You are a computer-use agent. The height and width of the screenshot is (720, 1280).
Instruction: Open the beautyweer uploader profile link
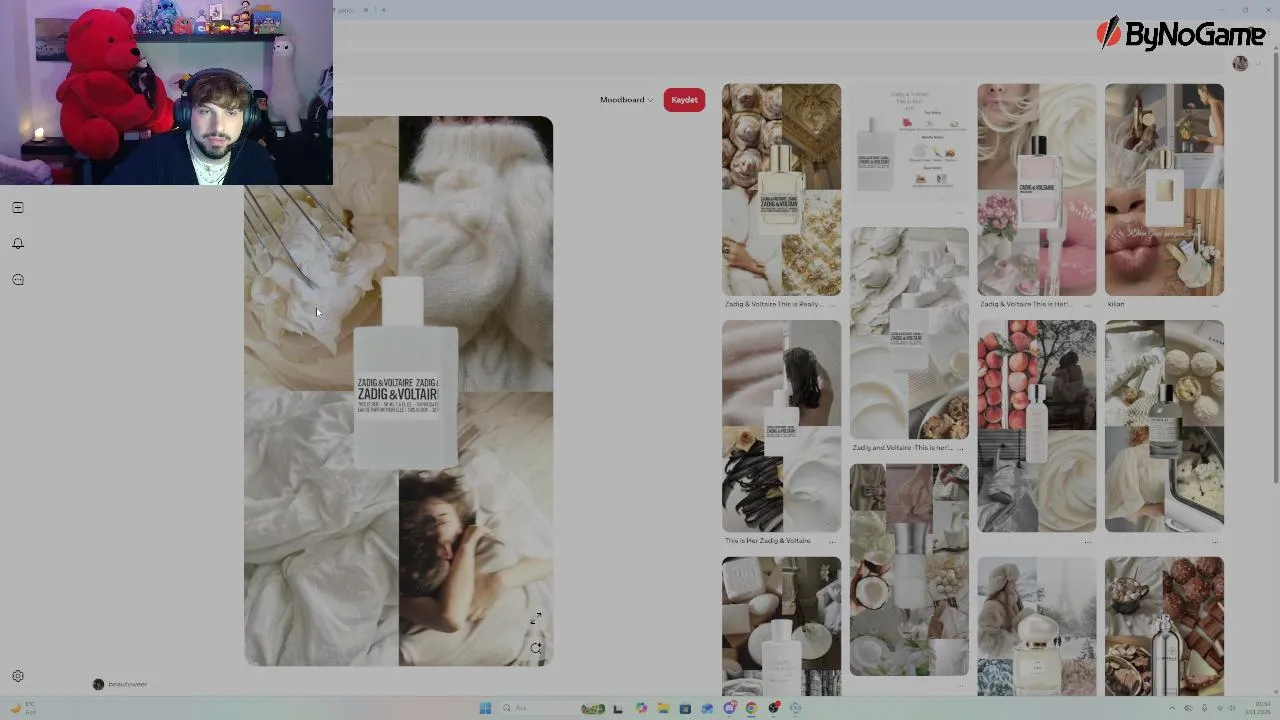coord(120,684)
